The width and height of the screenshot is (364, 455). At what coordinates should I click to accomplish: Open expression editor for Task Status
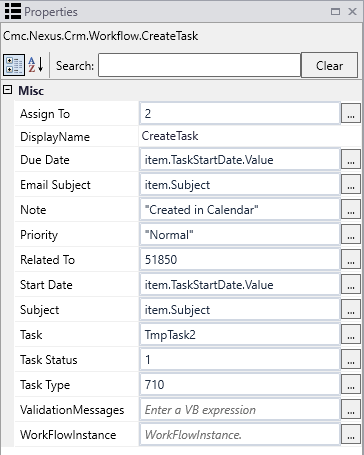pos(350,360)
